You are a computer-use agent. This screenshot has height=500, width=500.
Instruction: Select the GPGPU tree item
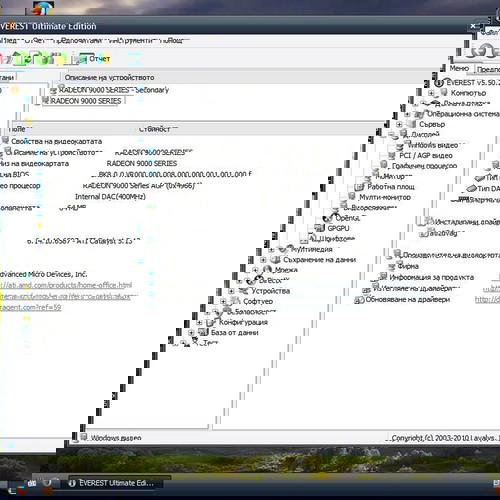pyautogui.click(x=338, y=228)
